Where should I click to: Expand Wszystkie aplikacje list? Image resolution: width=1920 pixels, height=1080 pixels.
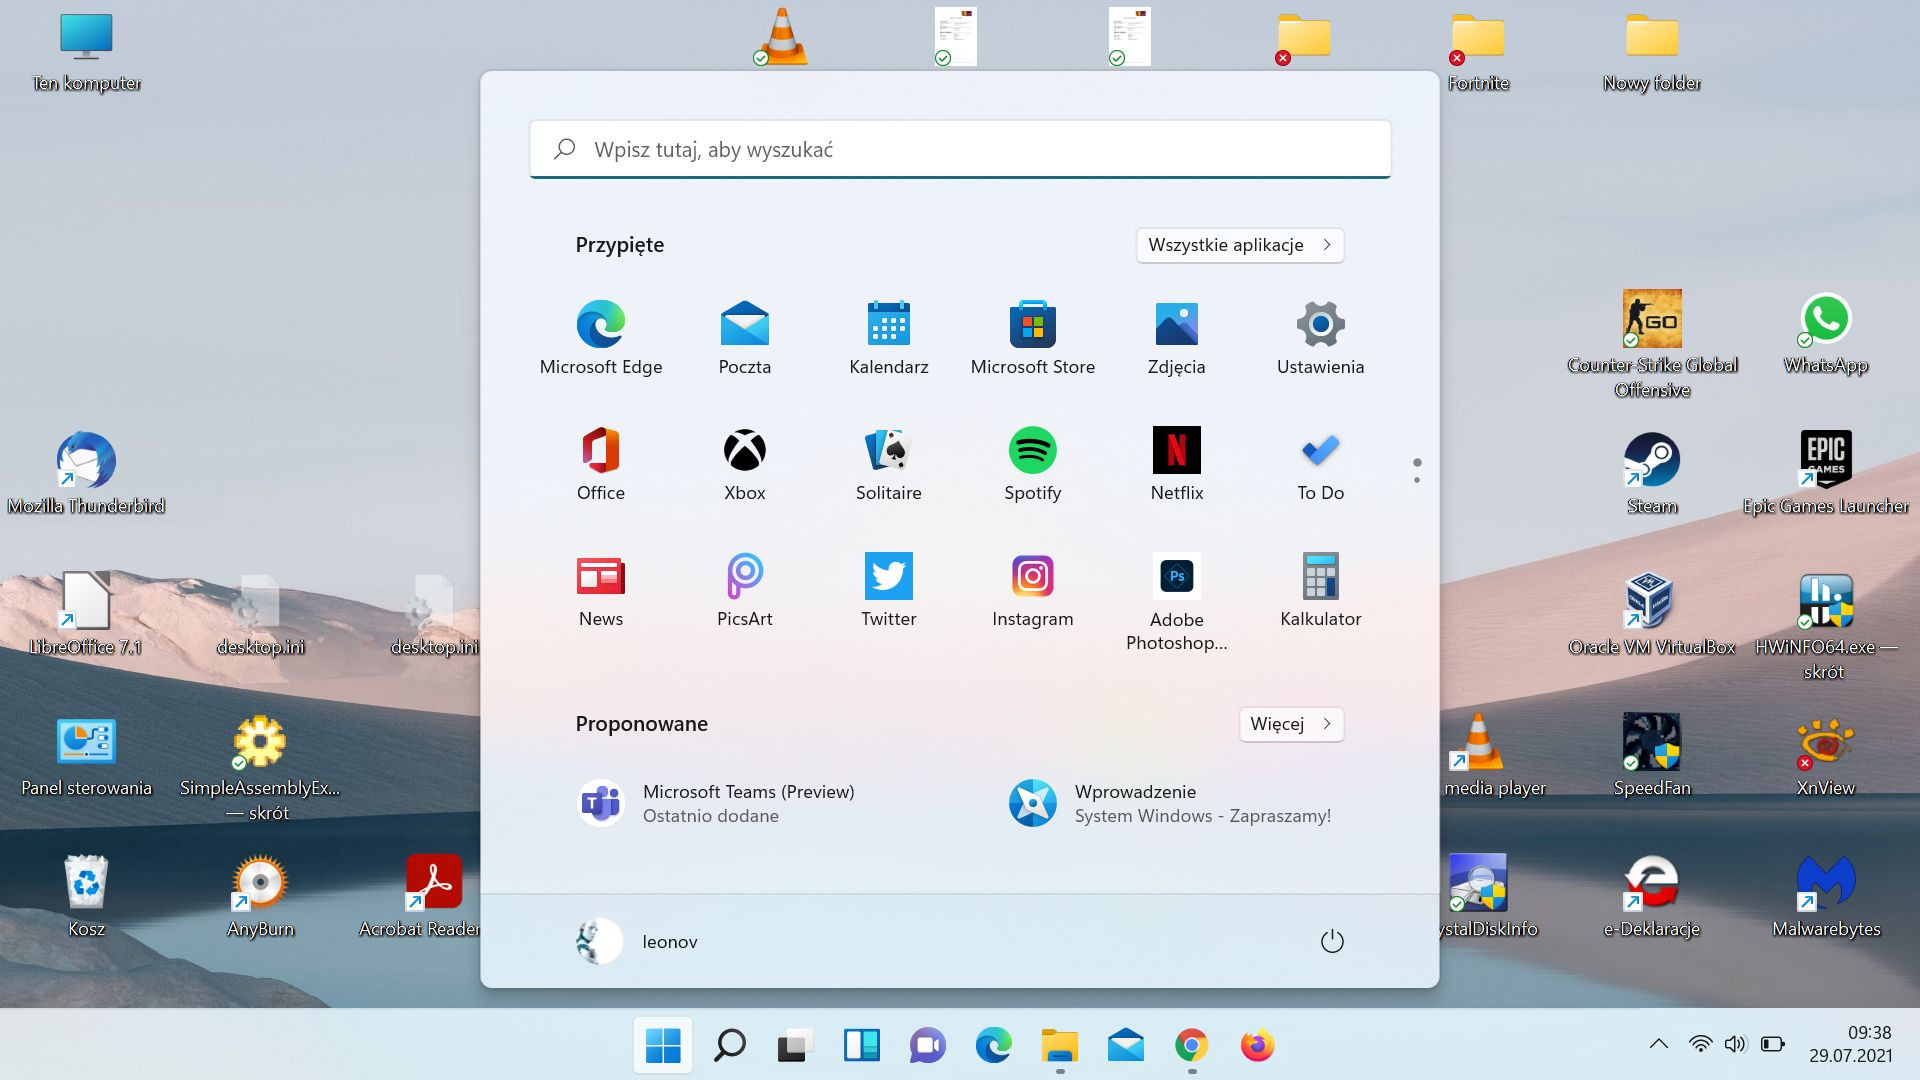(x=1240, y=245)
